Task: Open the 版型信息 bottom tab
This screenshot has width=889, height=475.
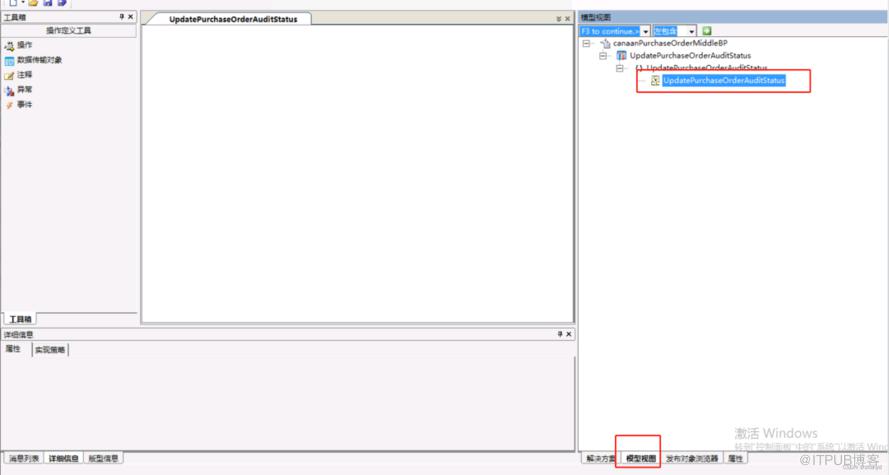Action: (103, 458)
